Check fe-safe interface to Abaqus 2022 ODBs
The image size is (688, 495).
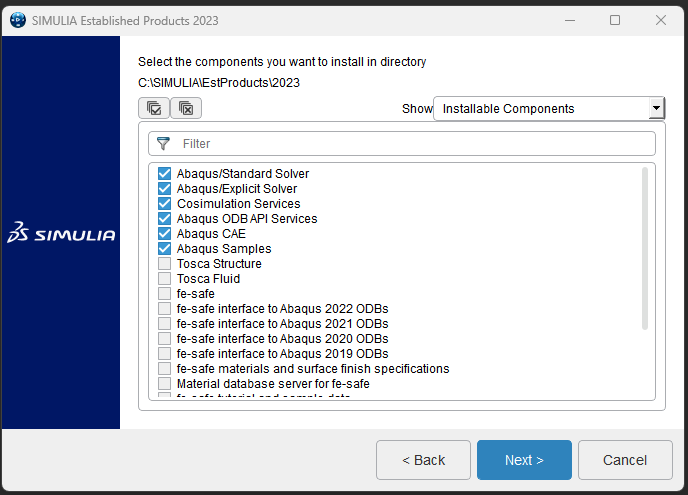165,308
